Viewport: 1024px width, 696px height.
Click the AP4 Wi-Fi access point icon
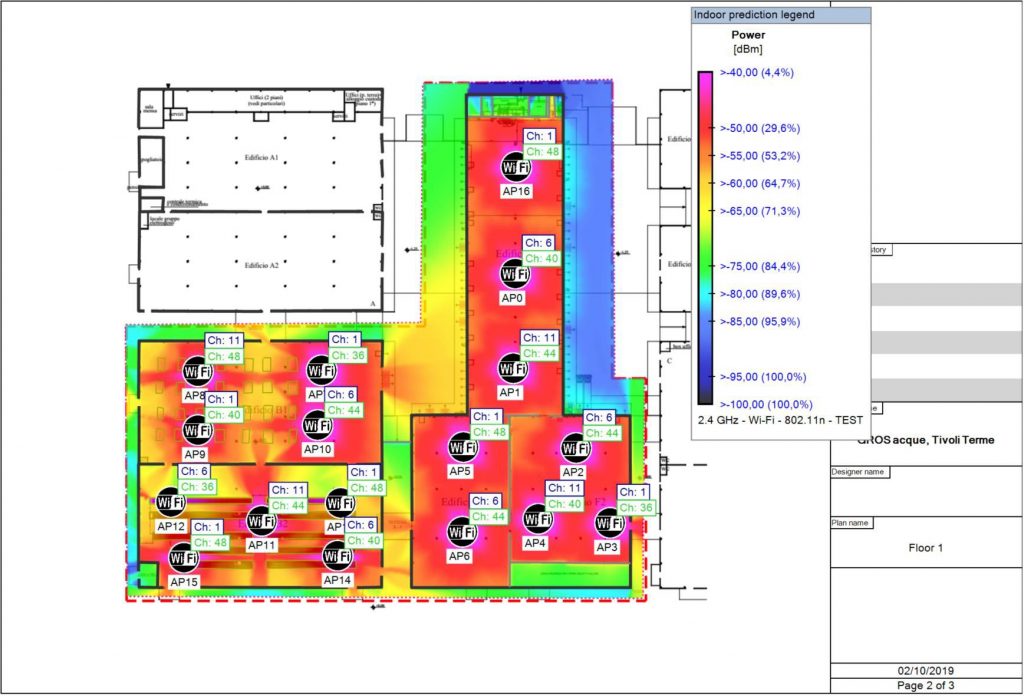(537, 519)
